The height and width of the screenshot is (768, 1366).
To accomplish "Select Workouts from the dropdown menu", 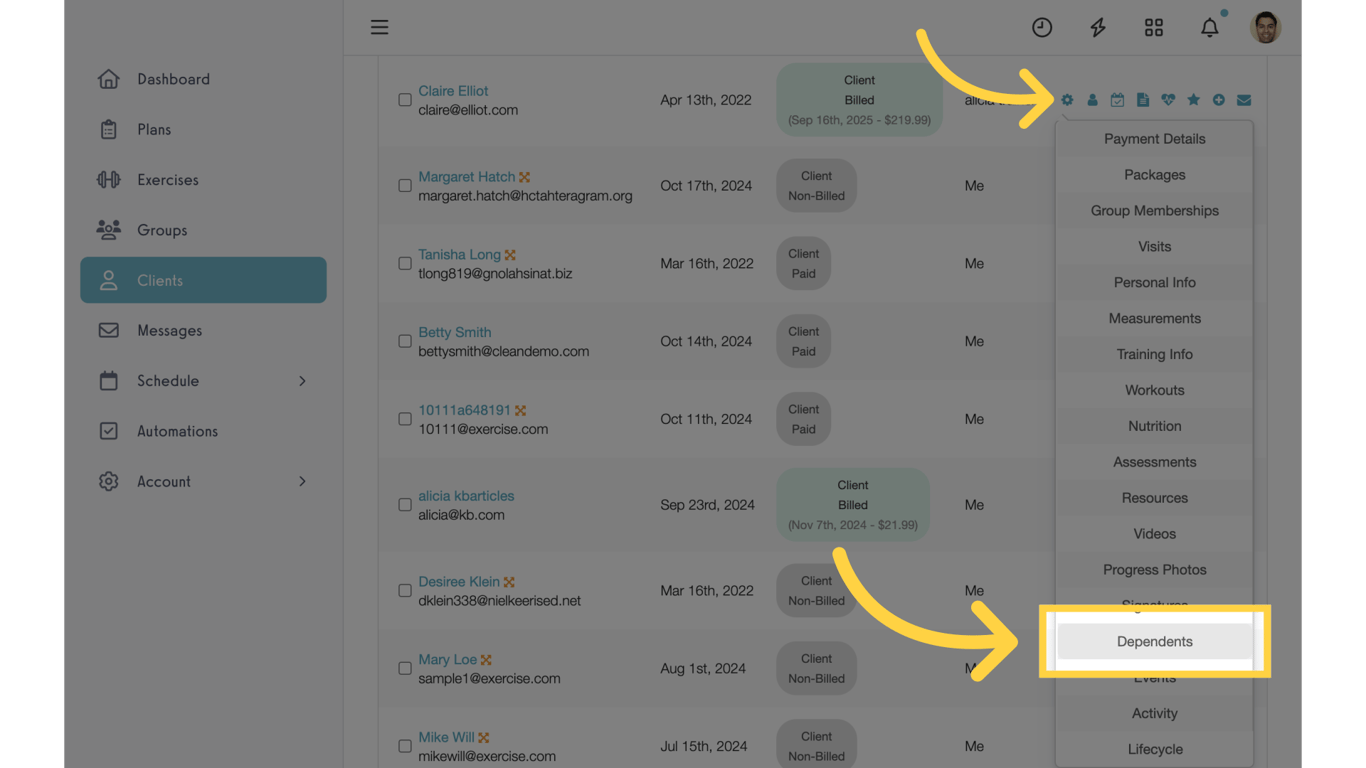I will point(1155,390).
